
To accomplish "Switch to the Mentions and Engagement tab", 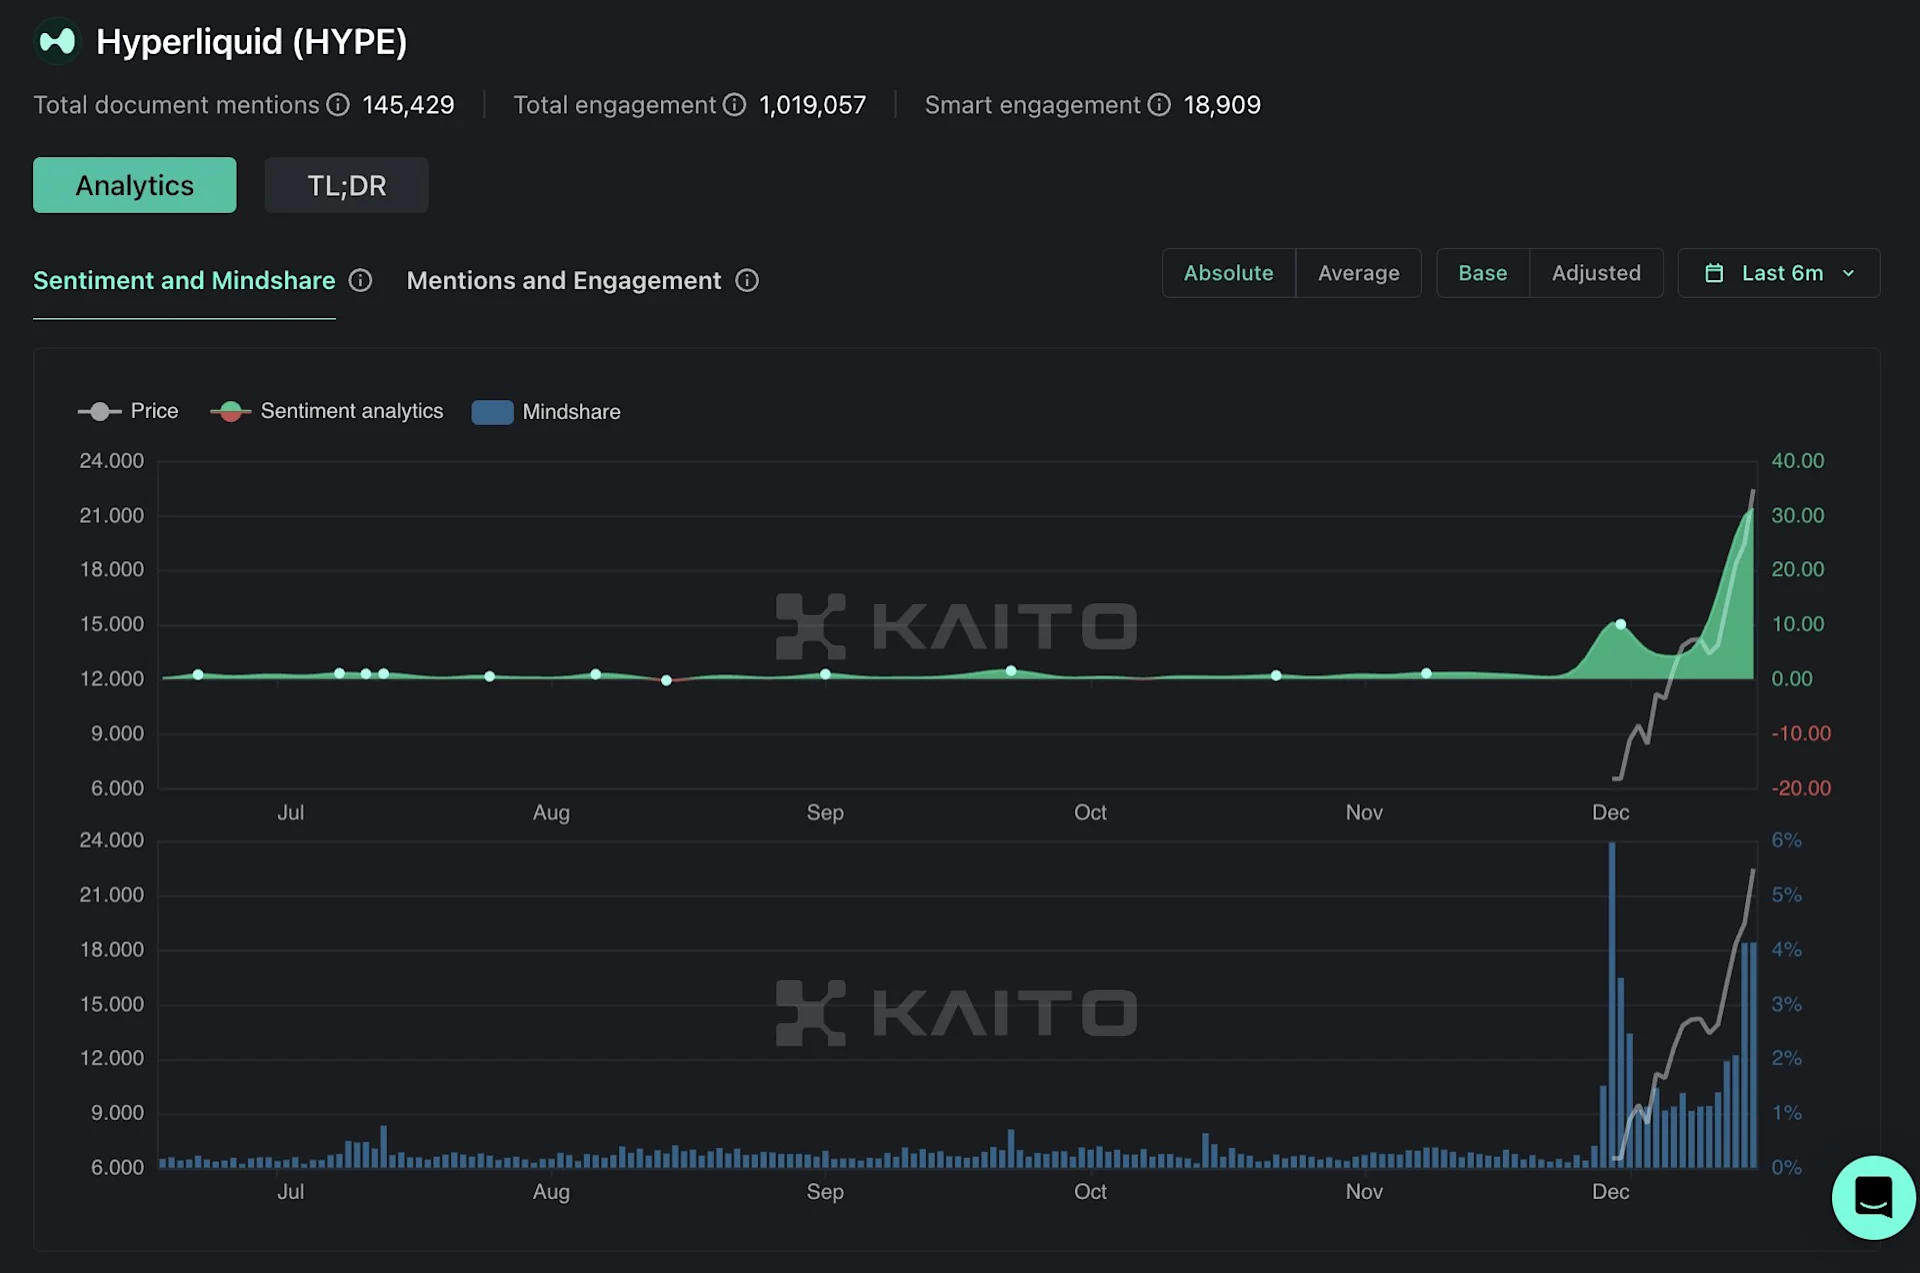I will pos(564,280).
